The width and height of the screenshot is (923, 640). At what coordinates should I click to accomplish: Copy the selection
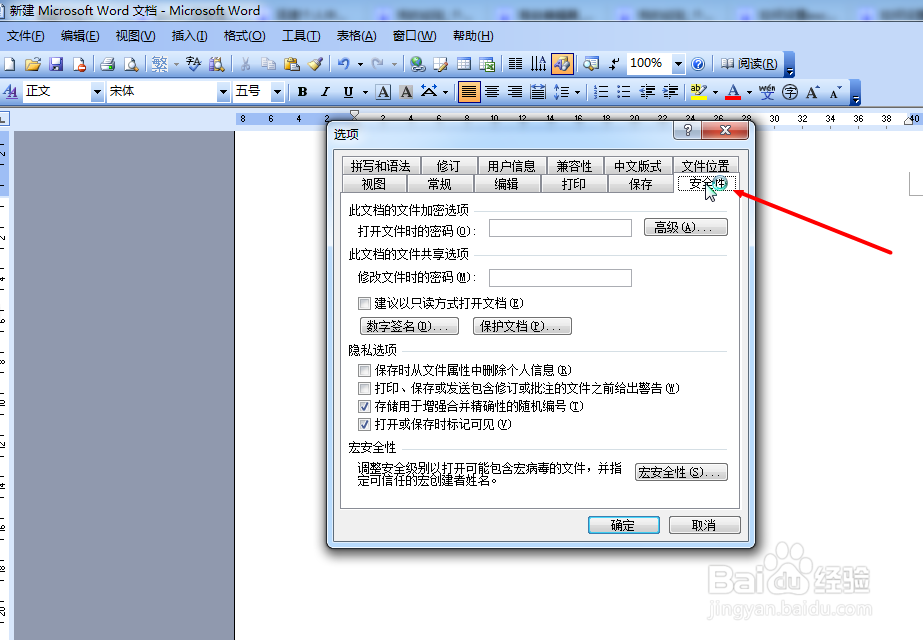tap(268, 64)
